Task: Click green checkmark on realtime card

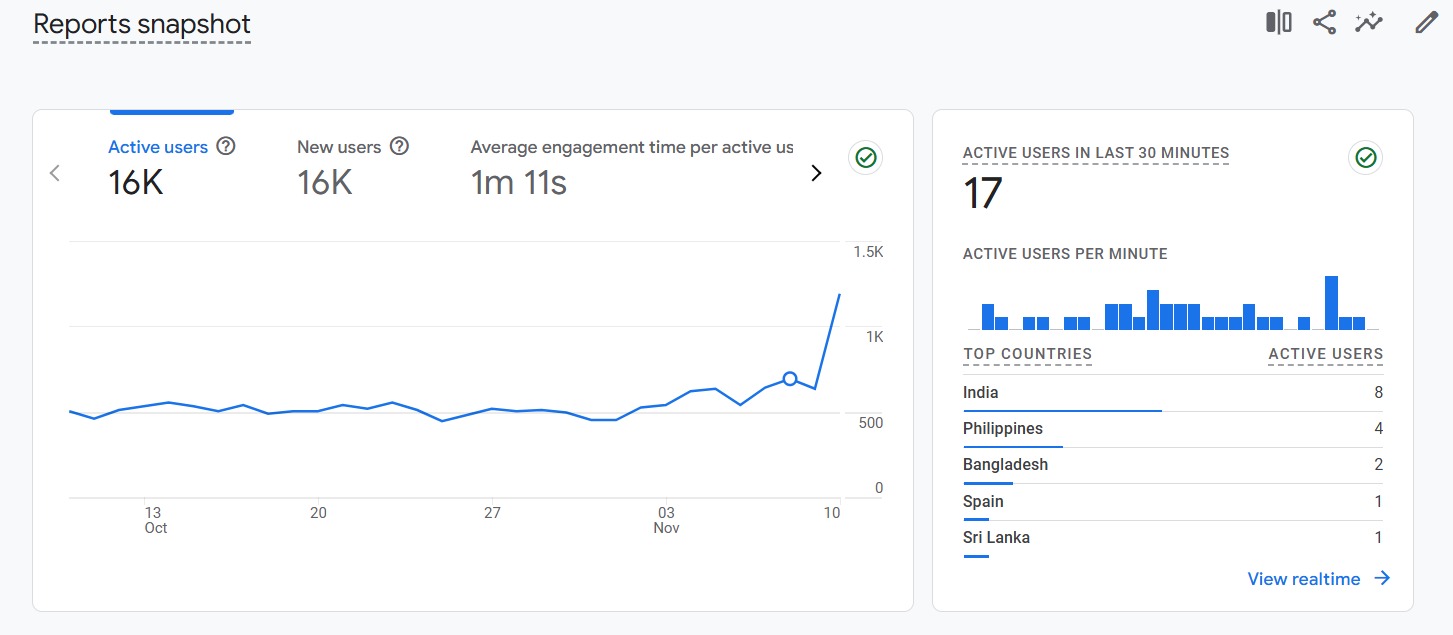Action: pyautogui.click(x=1365, y=158)
